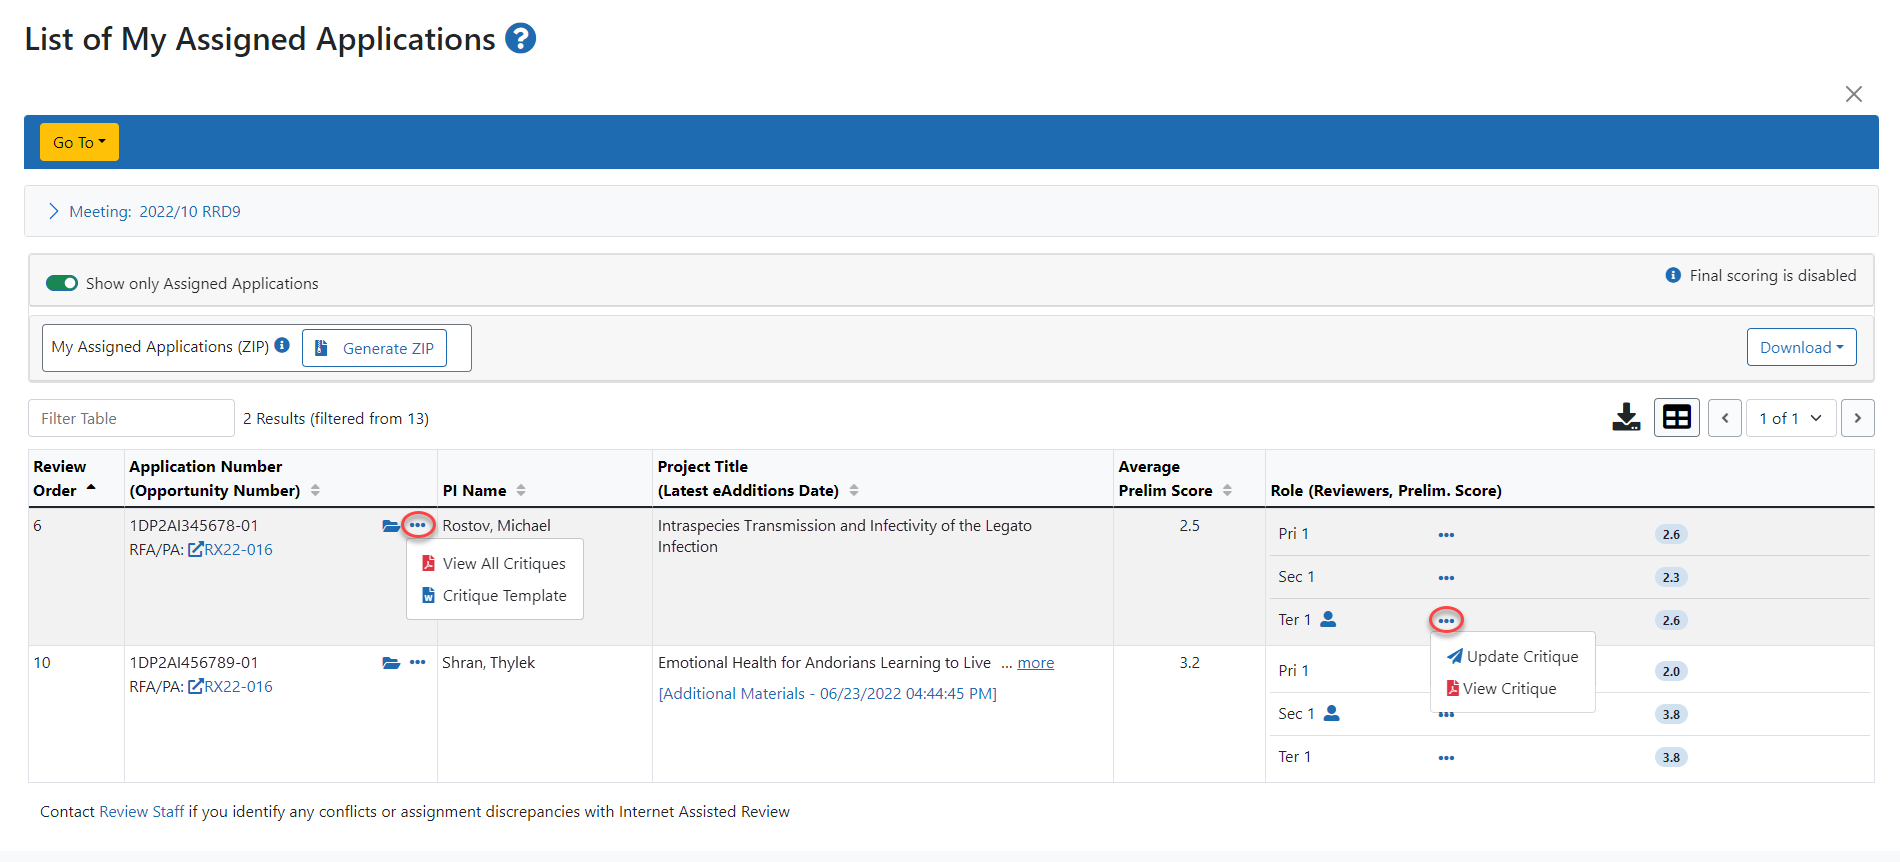This screenshot has width=1900, height=862.
Task: Click the info icon beside Final scoring is disabled
Action: 1672,275
